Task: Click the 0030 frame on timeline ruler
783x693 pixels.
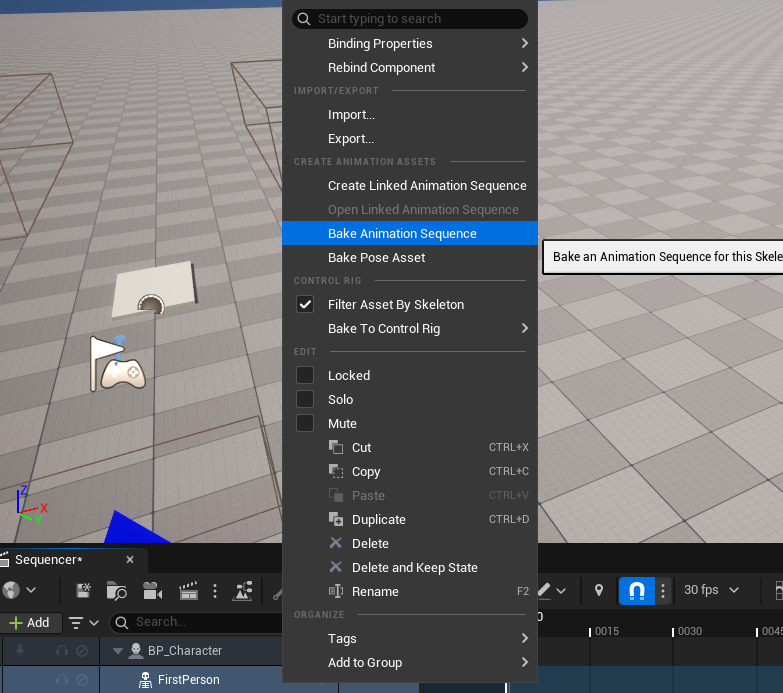Action: [690, 631]
